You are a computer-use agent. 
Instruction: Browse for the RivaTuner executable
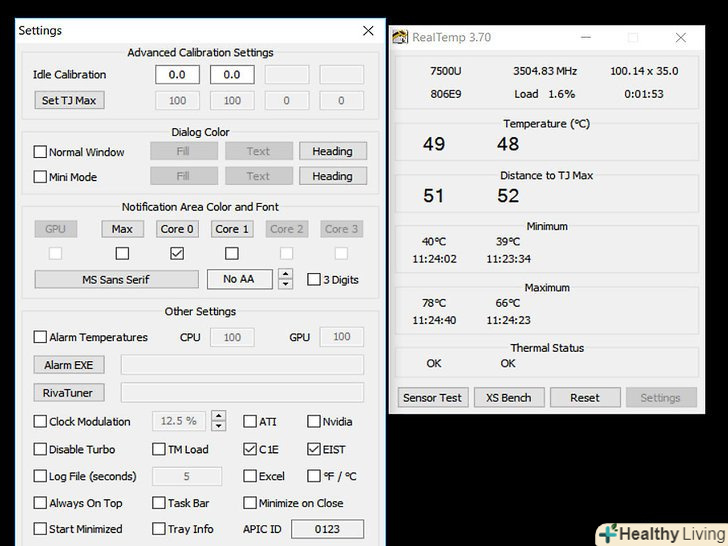(69, 393)
